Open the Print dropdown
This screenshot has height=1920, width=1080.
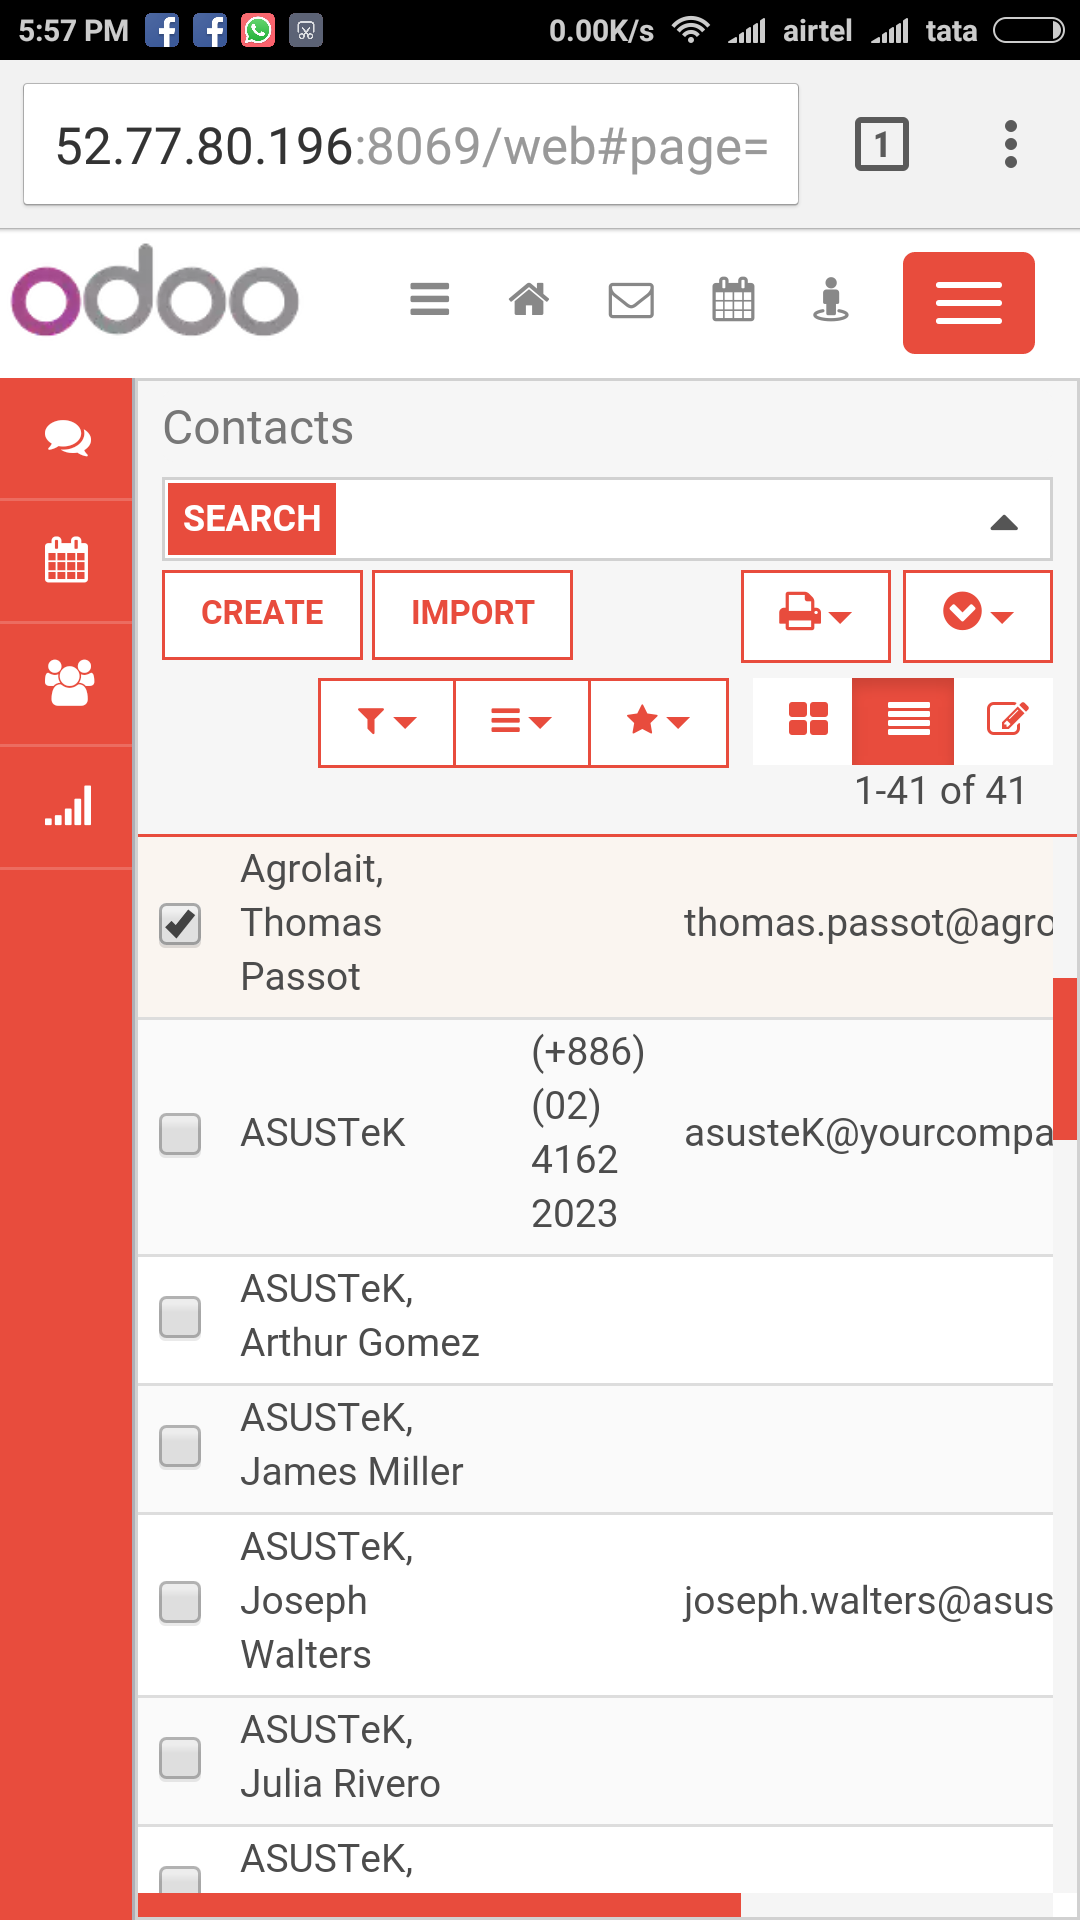(816, 616)
